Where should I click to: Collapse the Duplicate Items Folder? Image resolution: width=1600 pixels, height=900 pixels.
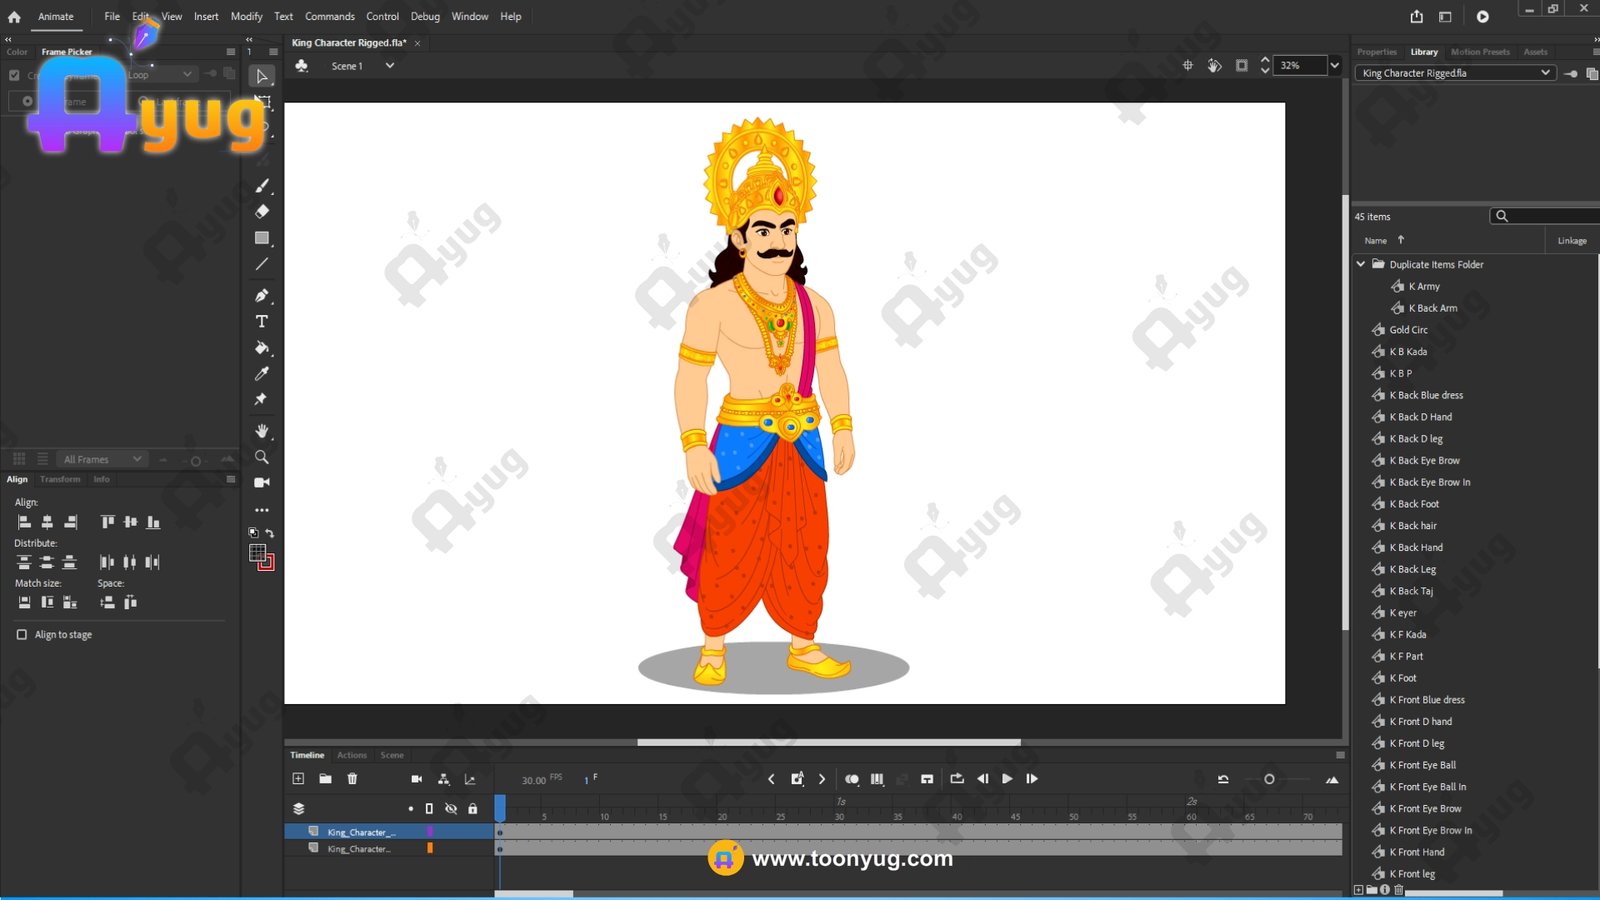(x=1361, y=264)
